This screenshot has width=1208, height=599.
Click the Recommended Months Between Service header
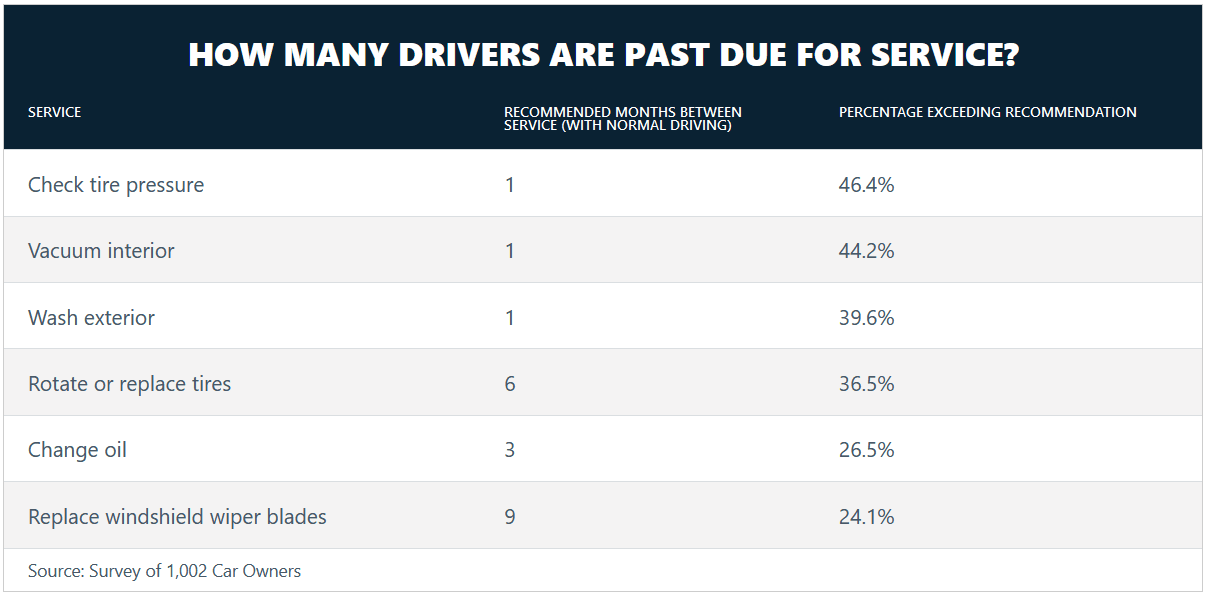(622, 118)
